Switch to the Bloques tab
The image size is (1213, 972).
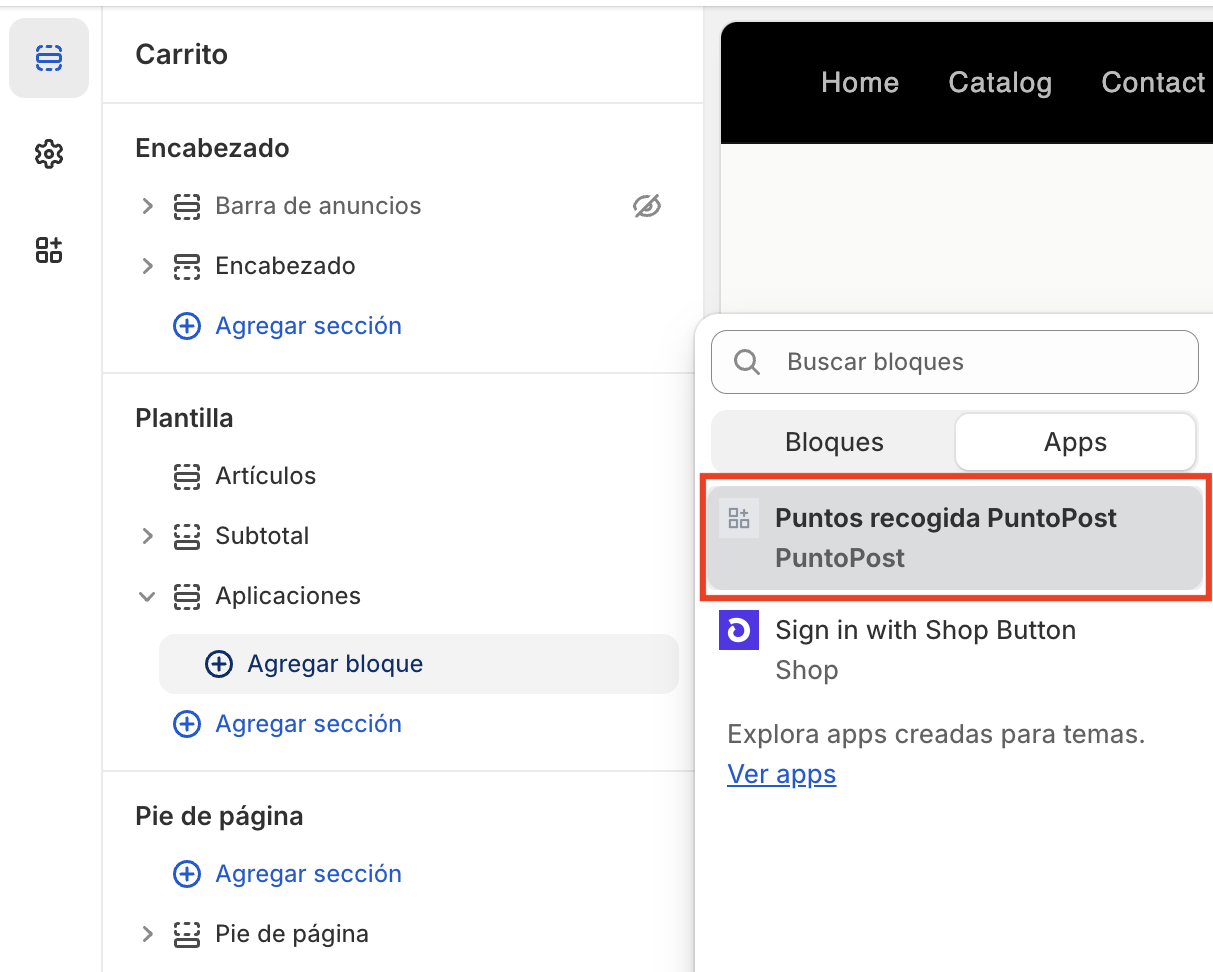click(x=834, y=441)
